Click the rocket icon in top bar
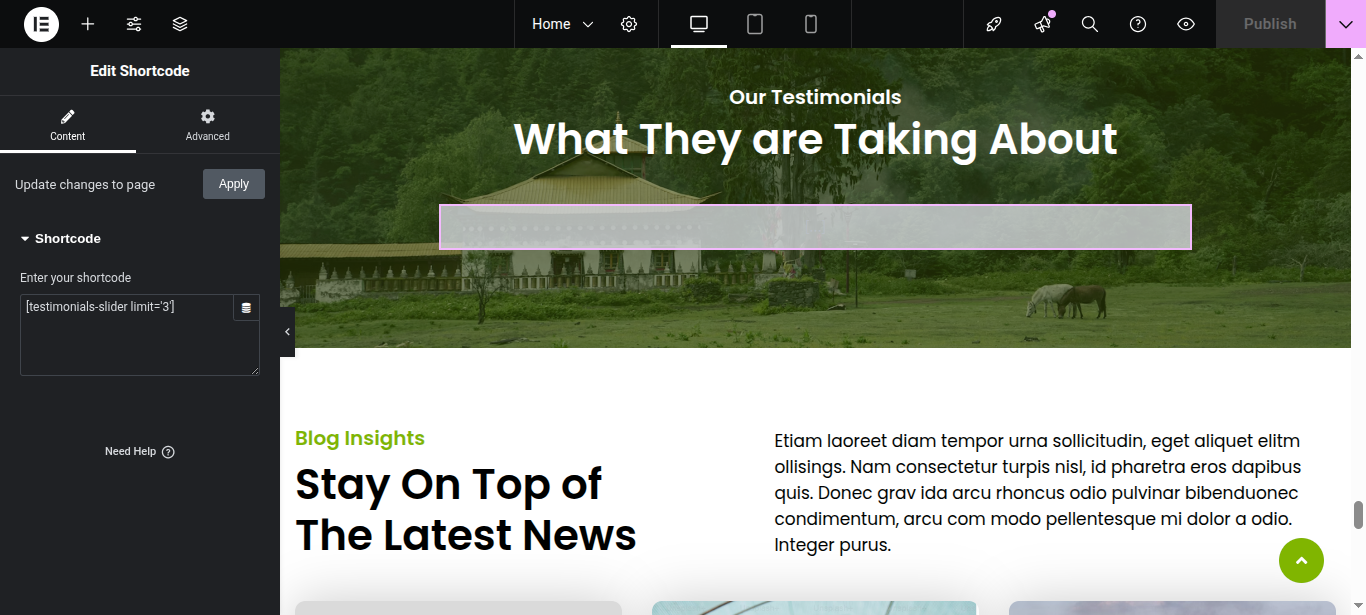 (994, 24)
